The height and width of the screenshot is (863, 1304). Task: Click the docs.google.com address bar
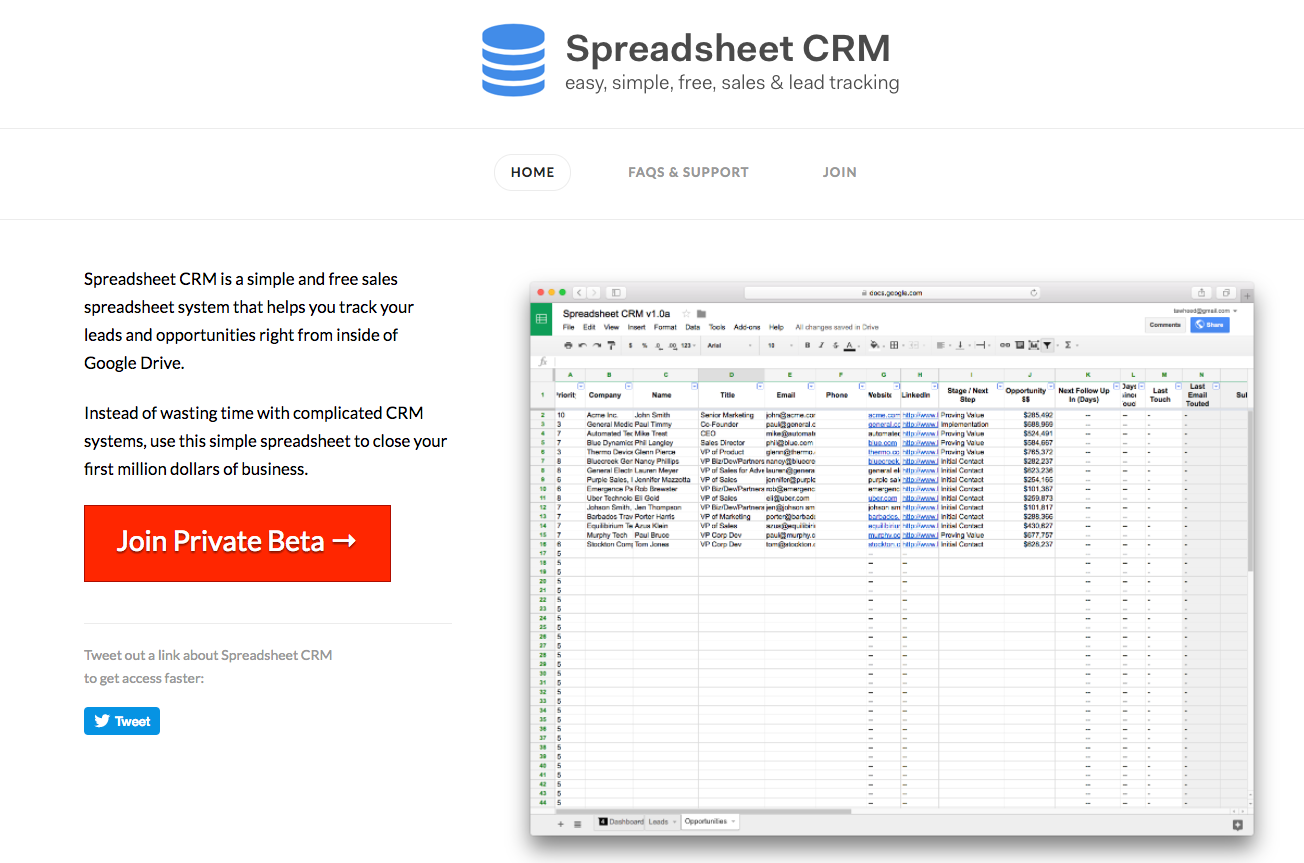pyautogui.click(x=892, y=293)
